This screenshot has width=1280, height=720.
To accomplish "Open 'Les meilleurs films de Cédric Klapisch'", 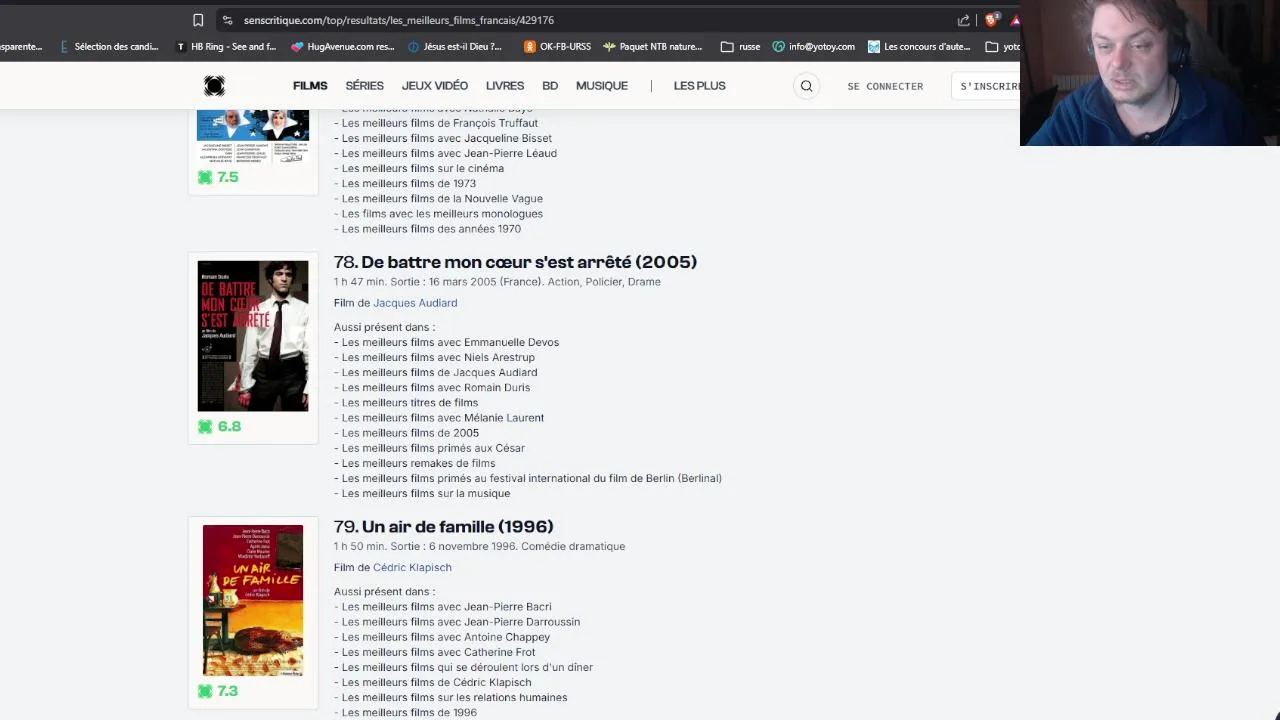I will tap(437, 682).
